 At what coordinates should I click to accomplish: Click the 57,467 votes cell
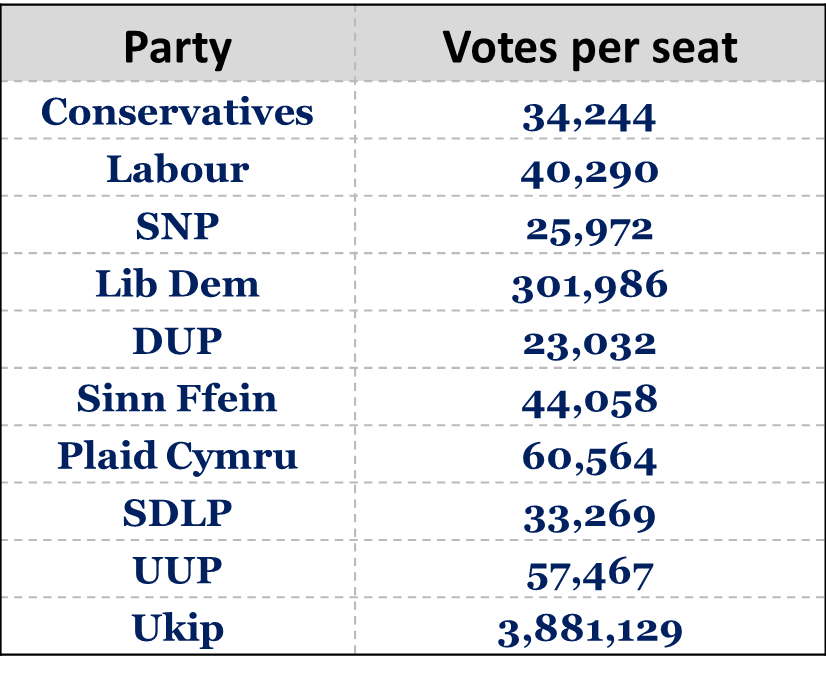coord(590,574)
